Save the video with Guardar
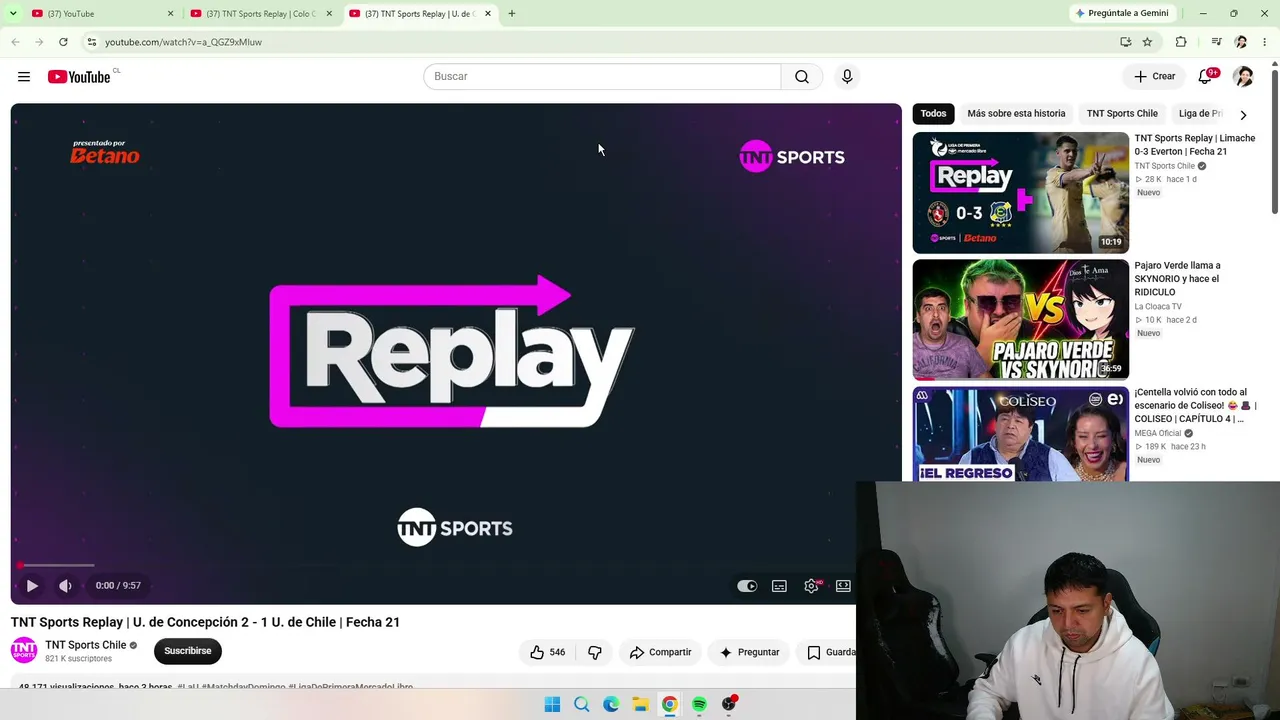The image size is (1280, 720). pos(830,653)
